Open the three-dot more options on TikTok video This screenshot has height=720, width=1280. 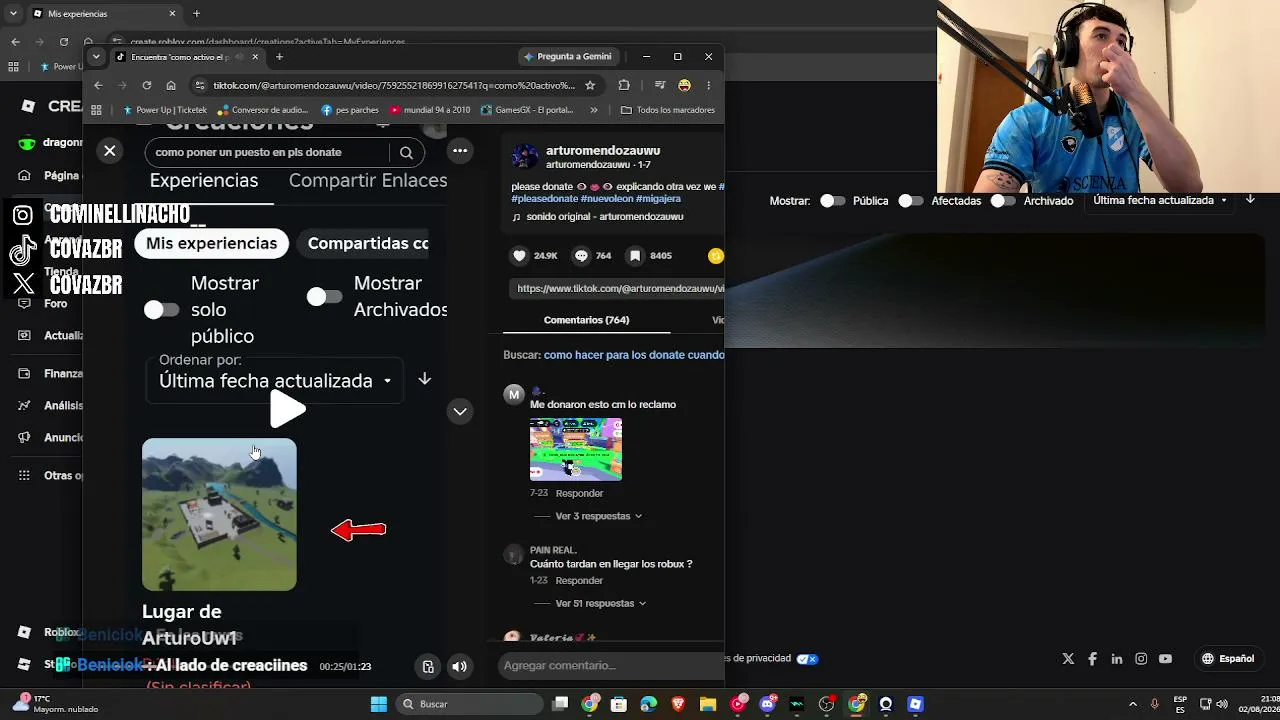(460, 151)
